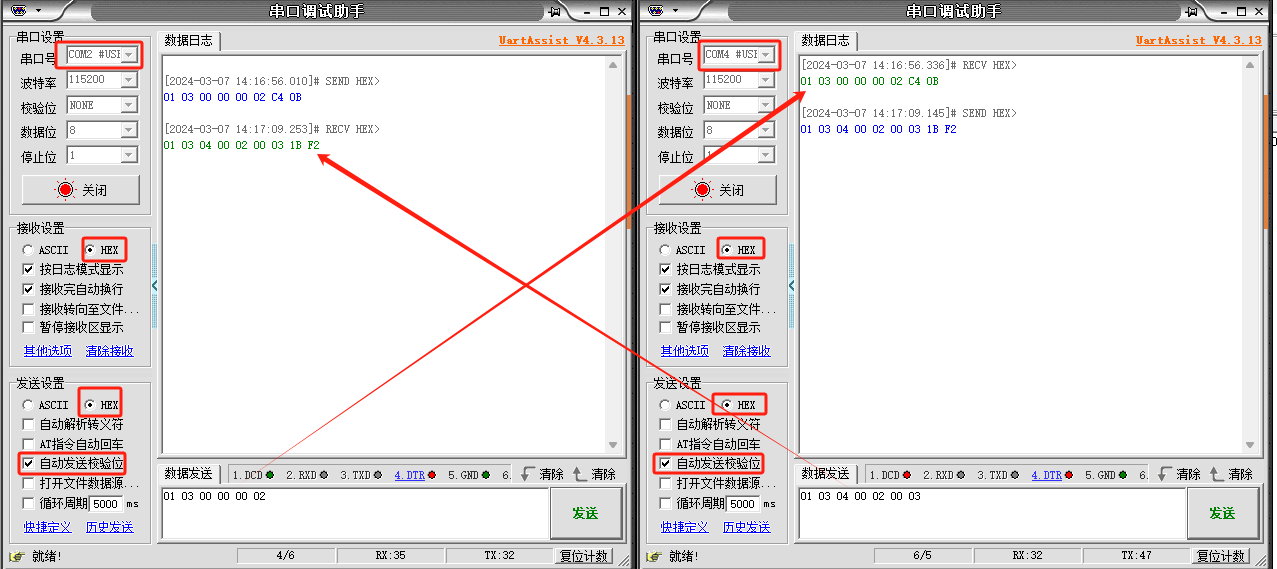The height and width of the screenshot is (569, 1277).
Task: Click the GND indicator in the left window
Action: 469,475
